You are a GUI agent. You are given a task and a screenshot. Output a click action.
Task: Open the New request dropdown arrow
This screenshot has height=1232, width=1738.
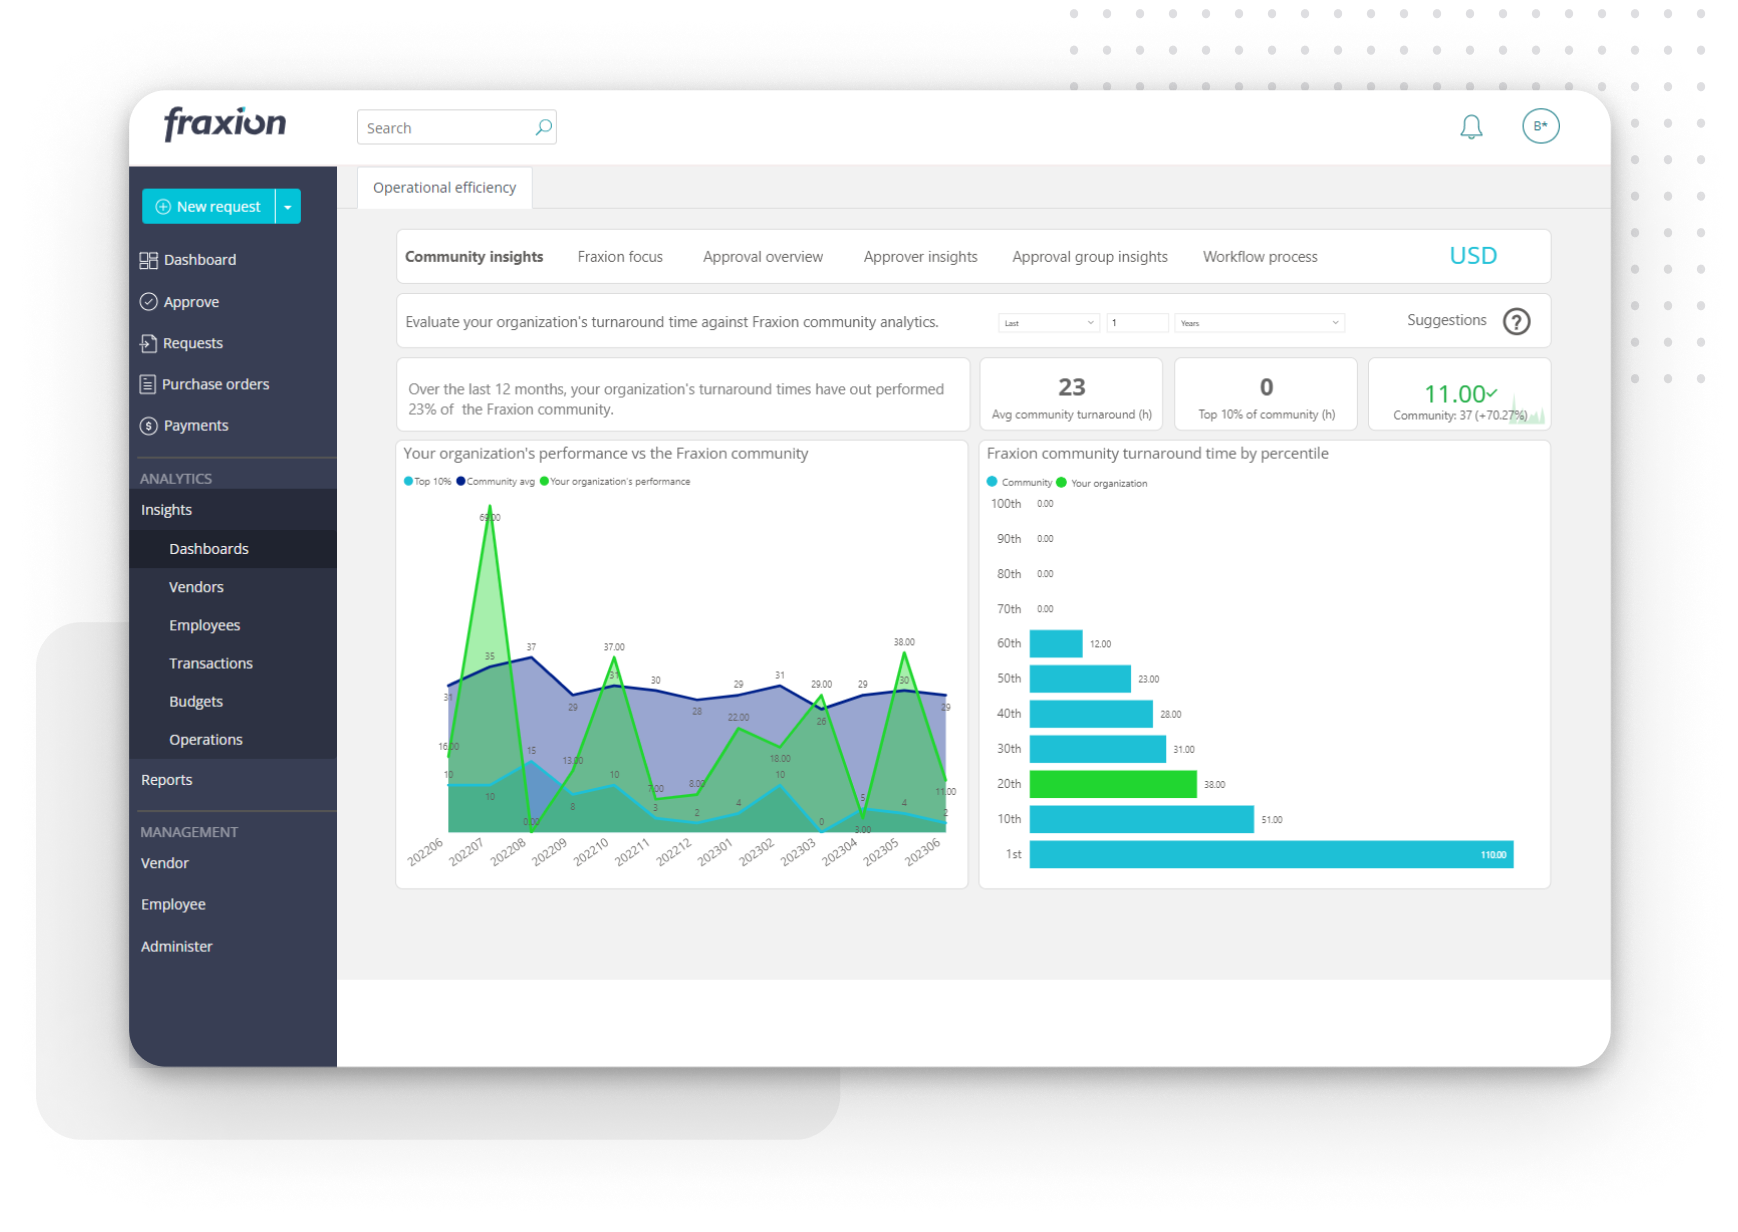pyautogui.click(x=288, y=206)
